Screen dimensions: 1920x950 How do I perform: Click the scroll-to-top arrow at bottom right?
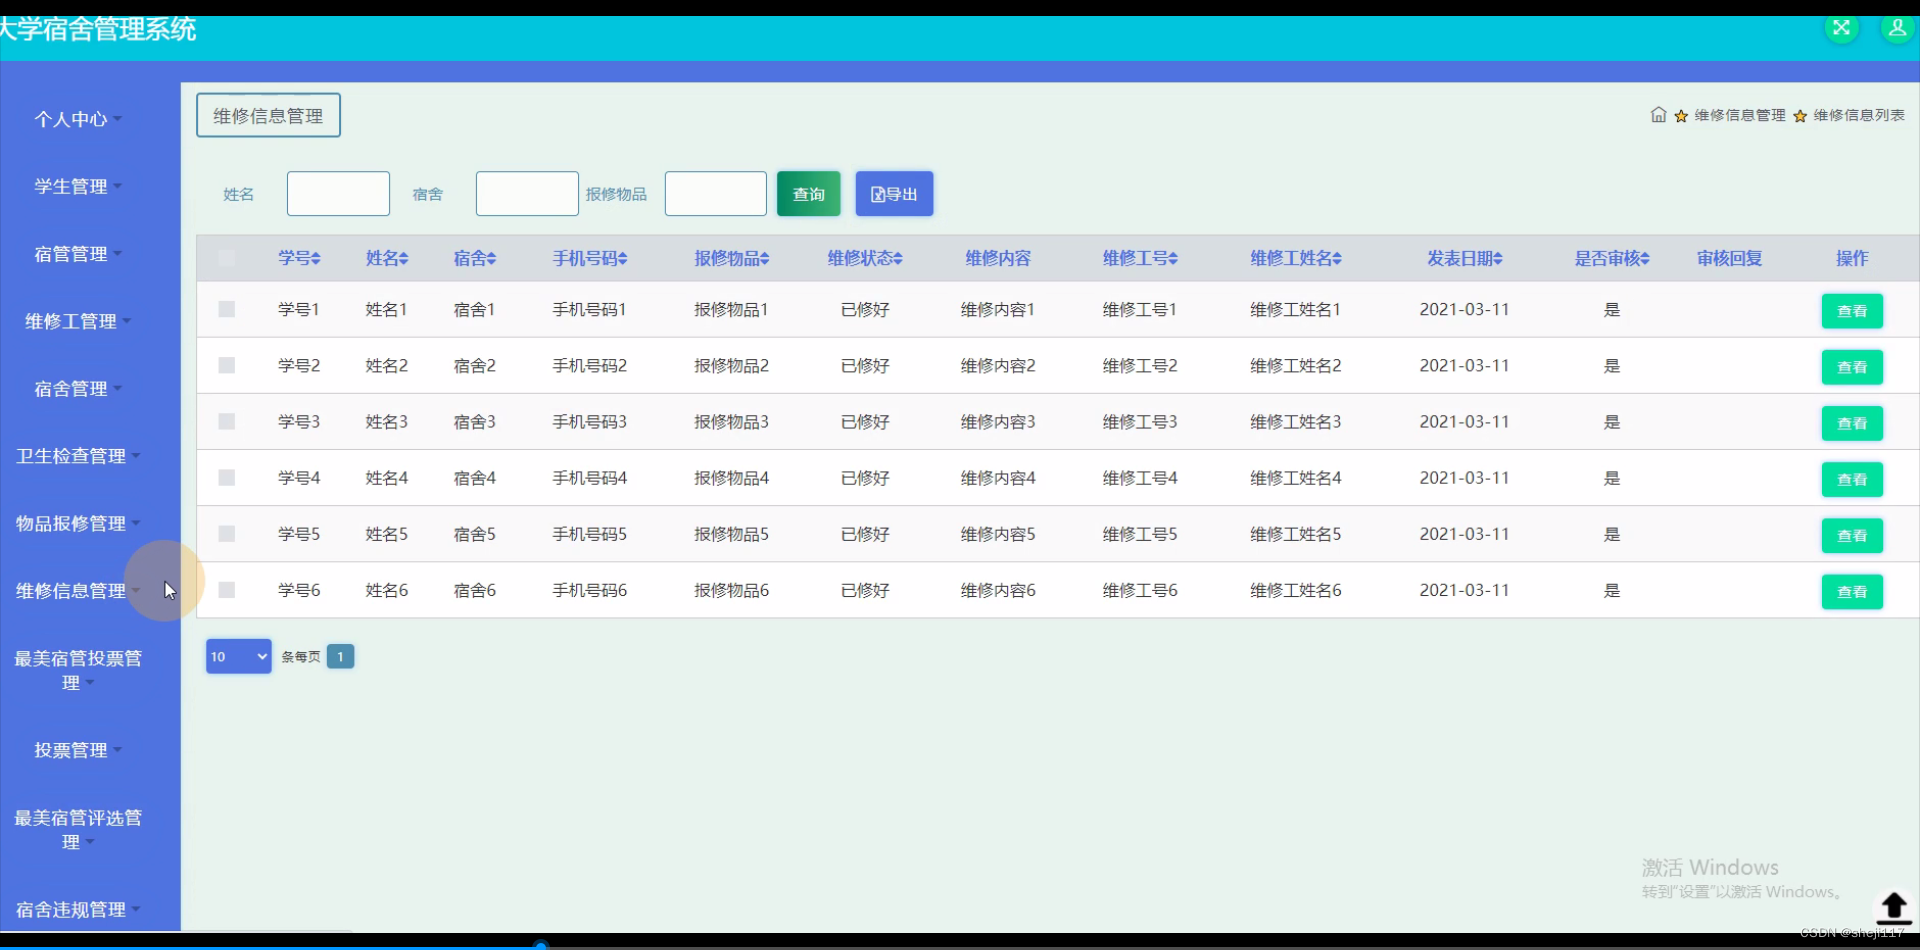pyautogui.click(x=1894, y=908)
